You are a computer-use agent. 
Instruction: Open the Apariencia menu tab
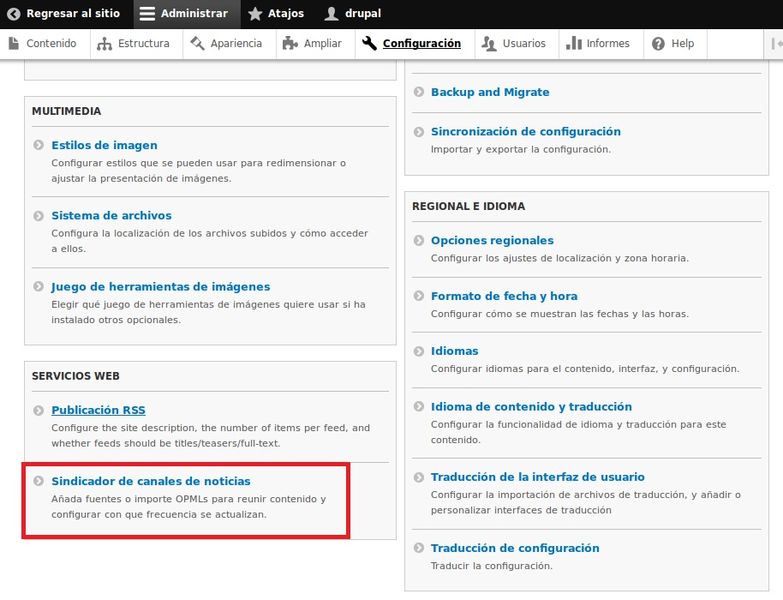pos(229,44)
